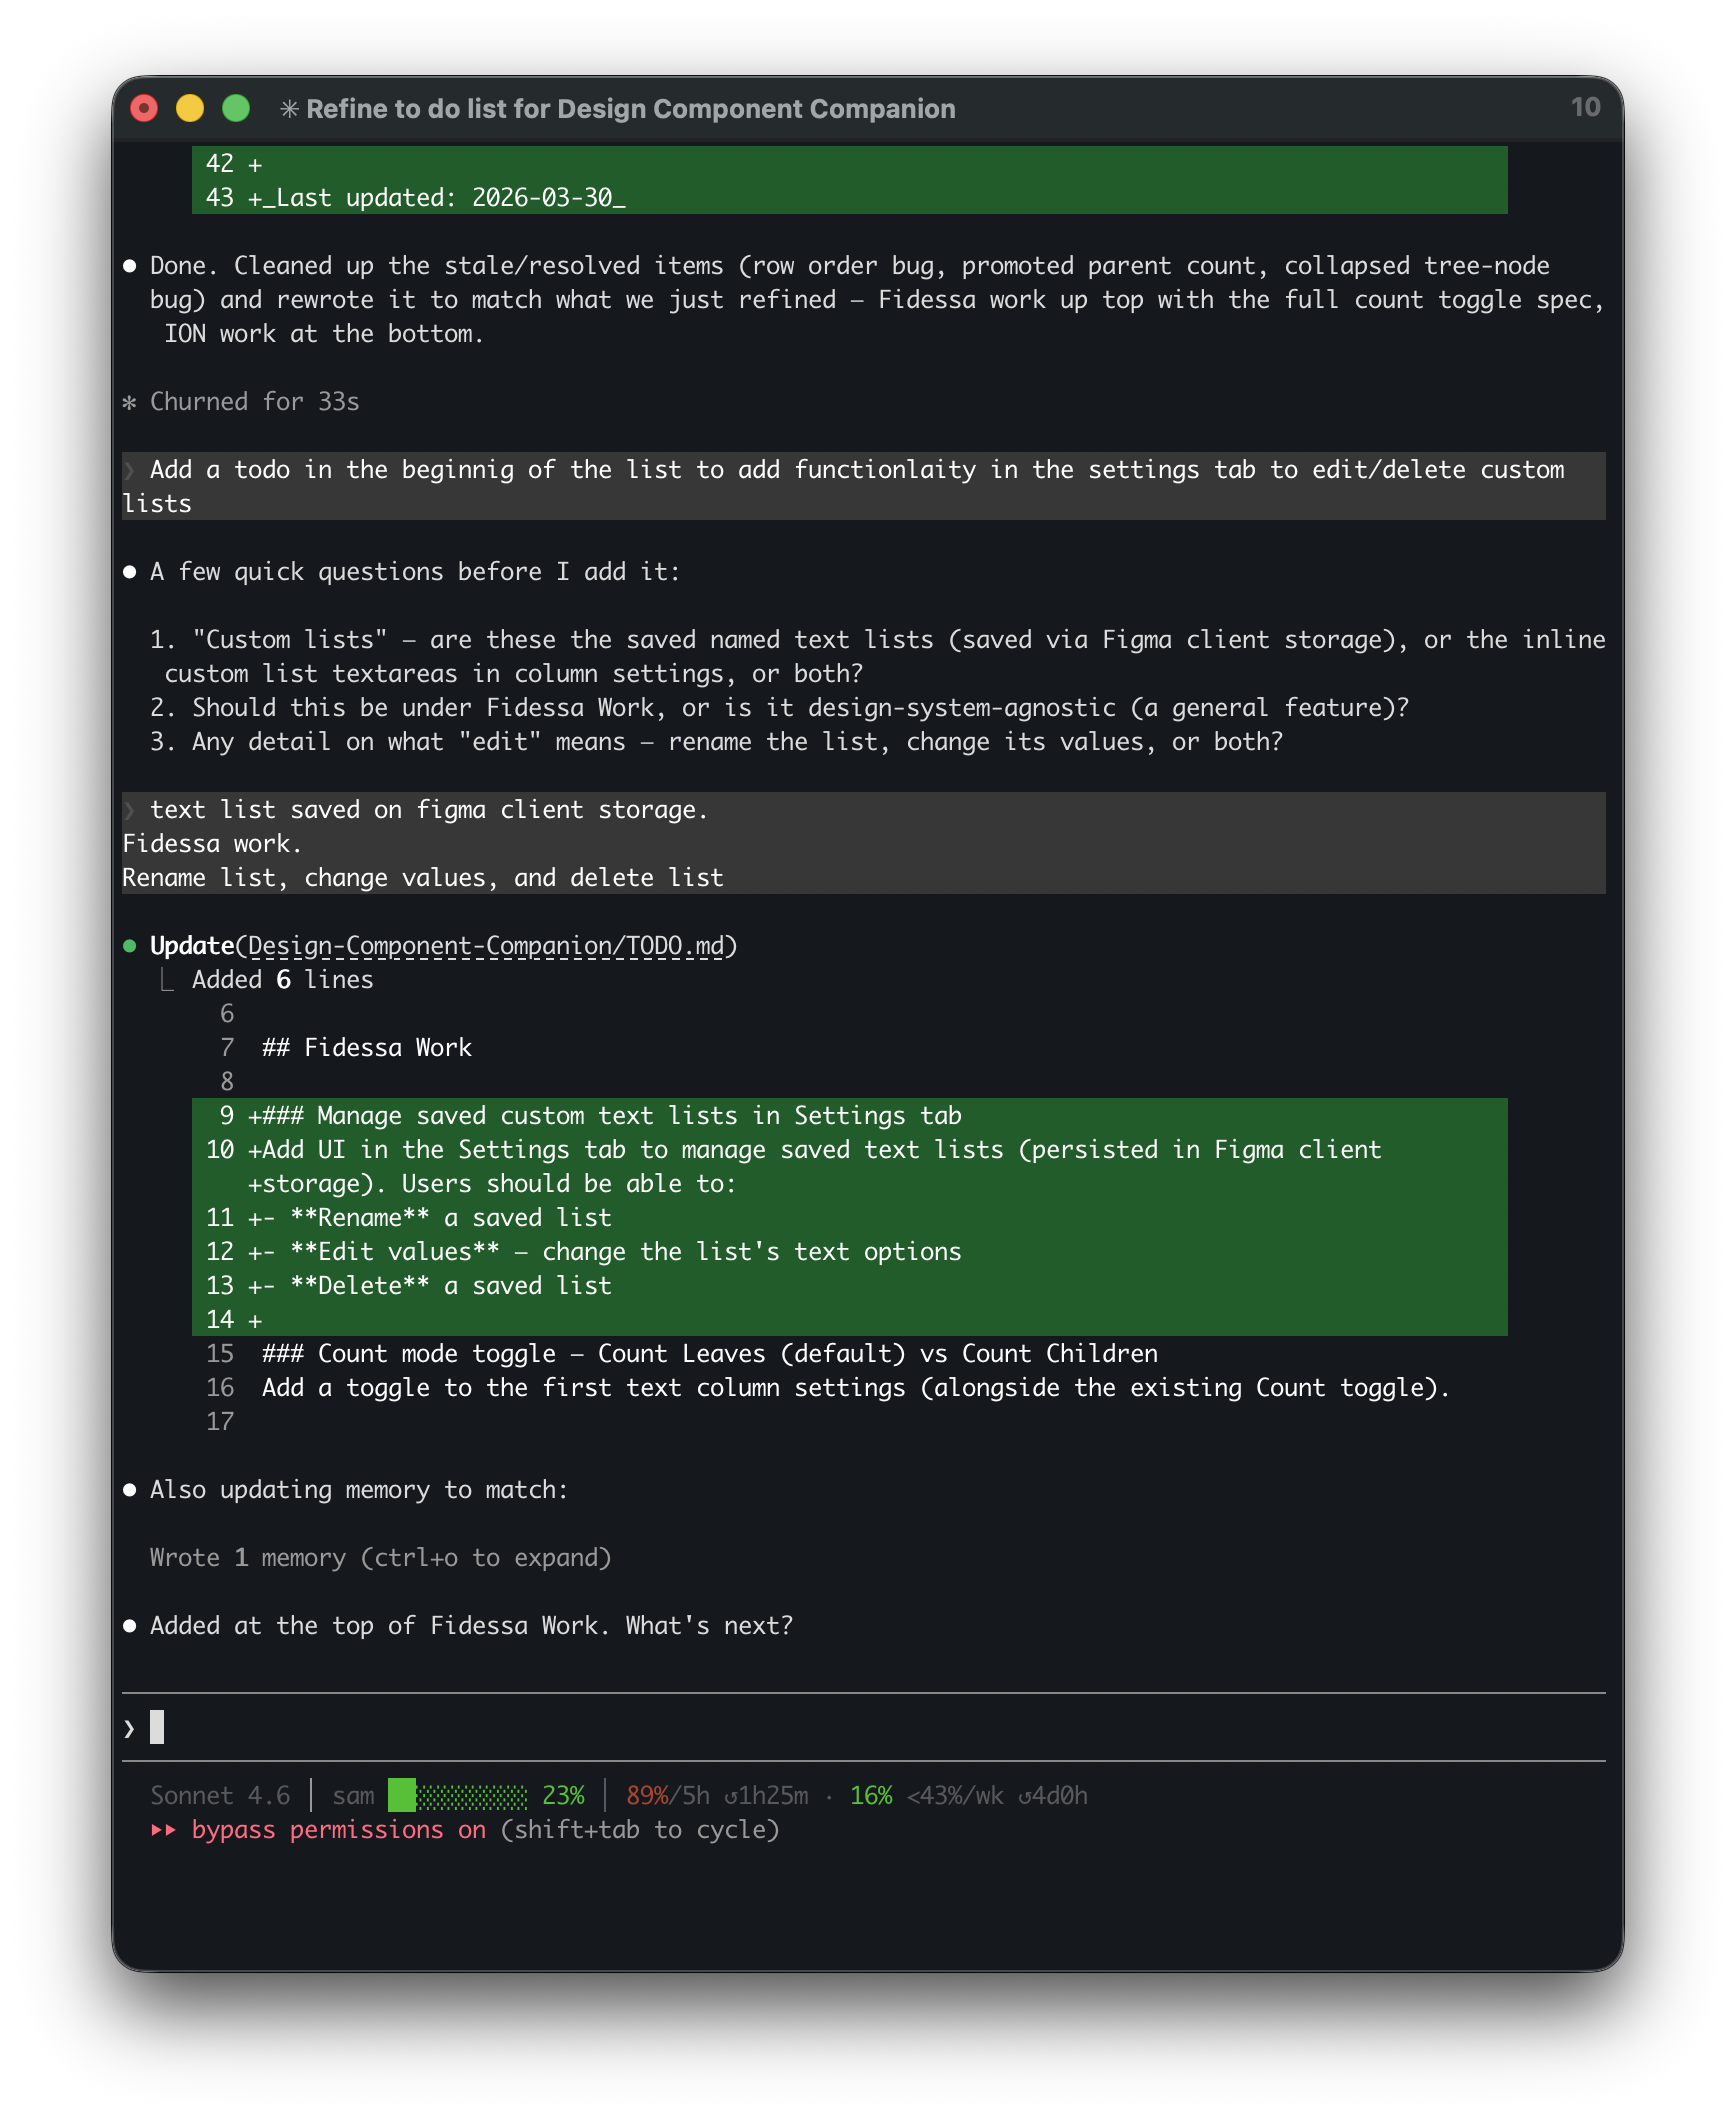The image size is (1736, 2120).
Task: Toggle the sam account indicator in the status bar
Action: pyautogui.click(x=356, y=1795)
